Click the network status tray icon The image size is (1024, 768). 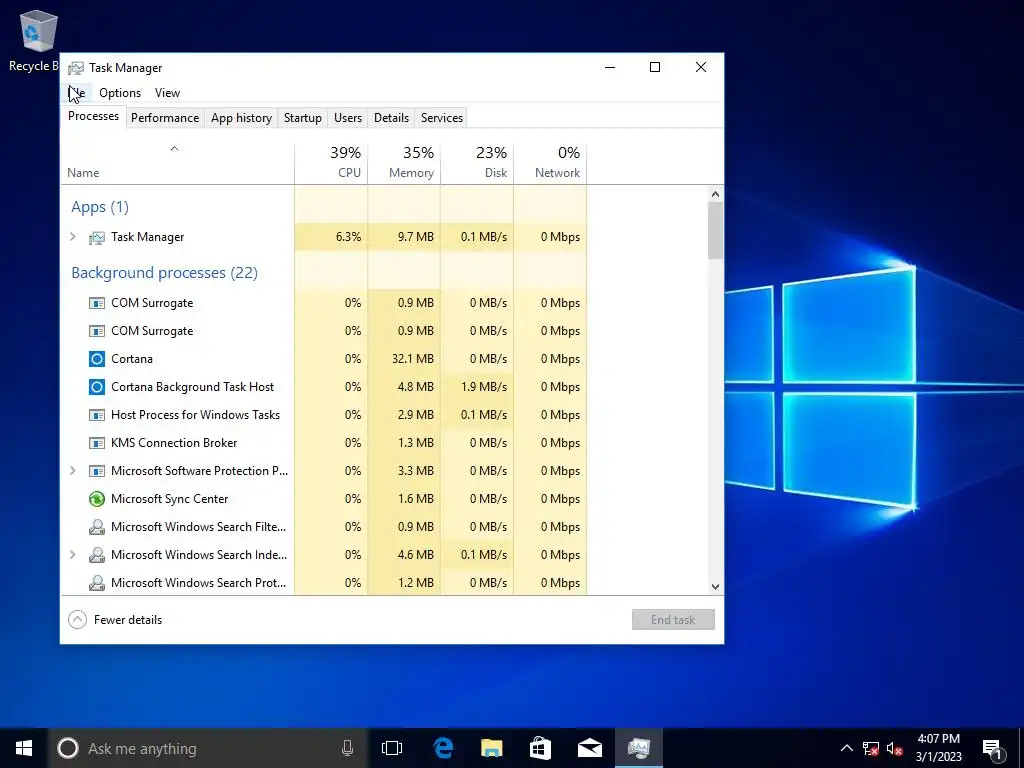click(x=871, y=748)
